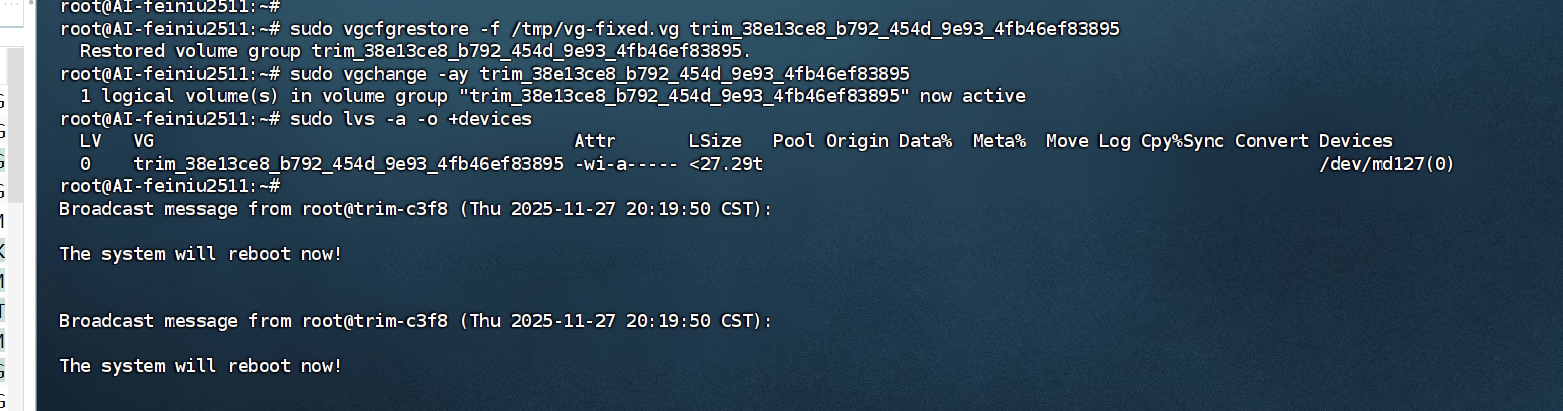
Task: Click the LV column header
Action: click(90, 141)
